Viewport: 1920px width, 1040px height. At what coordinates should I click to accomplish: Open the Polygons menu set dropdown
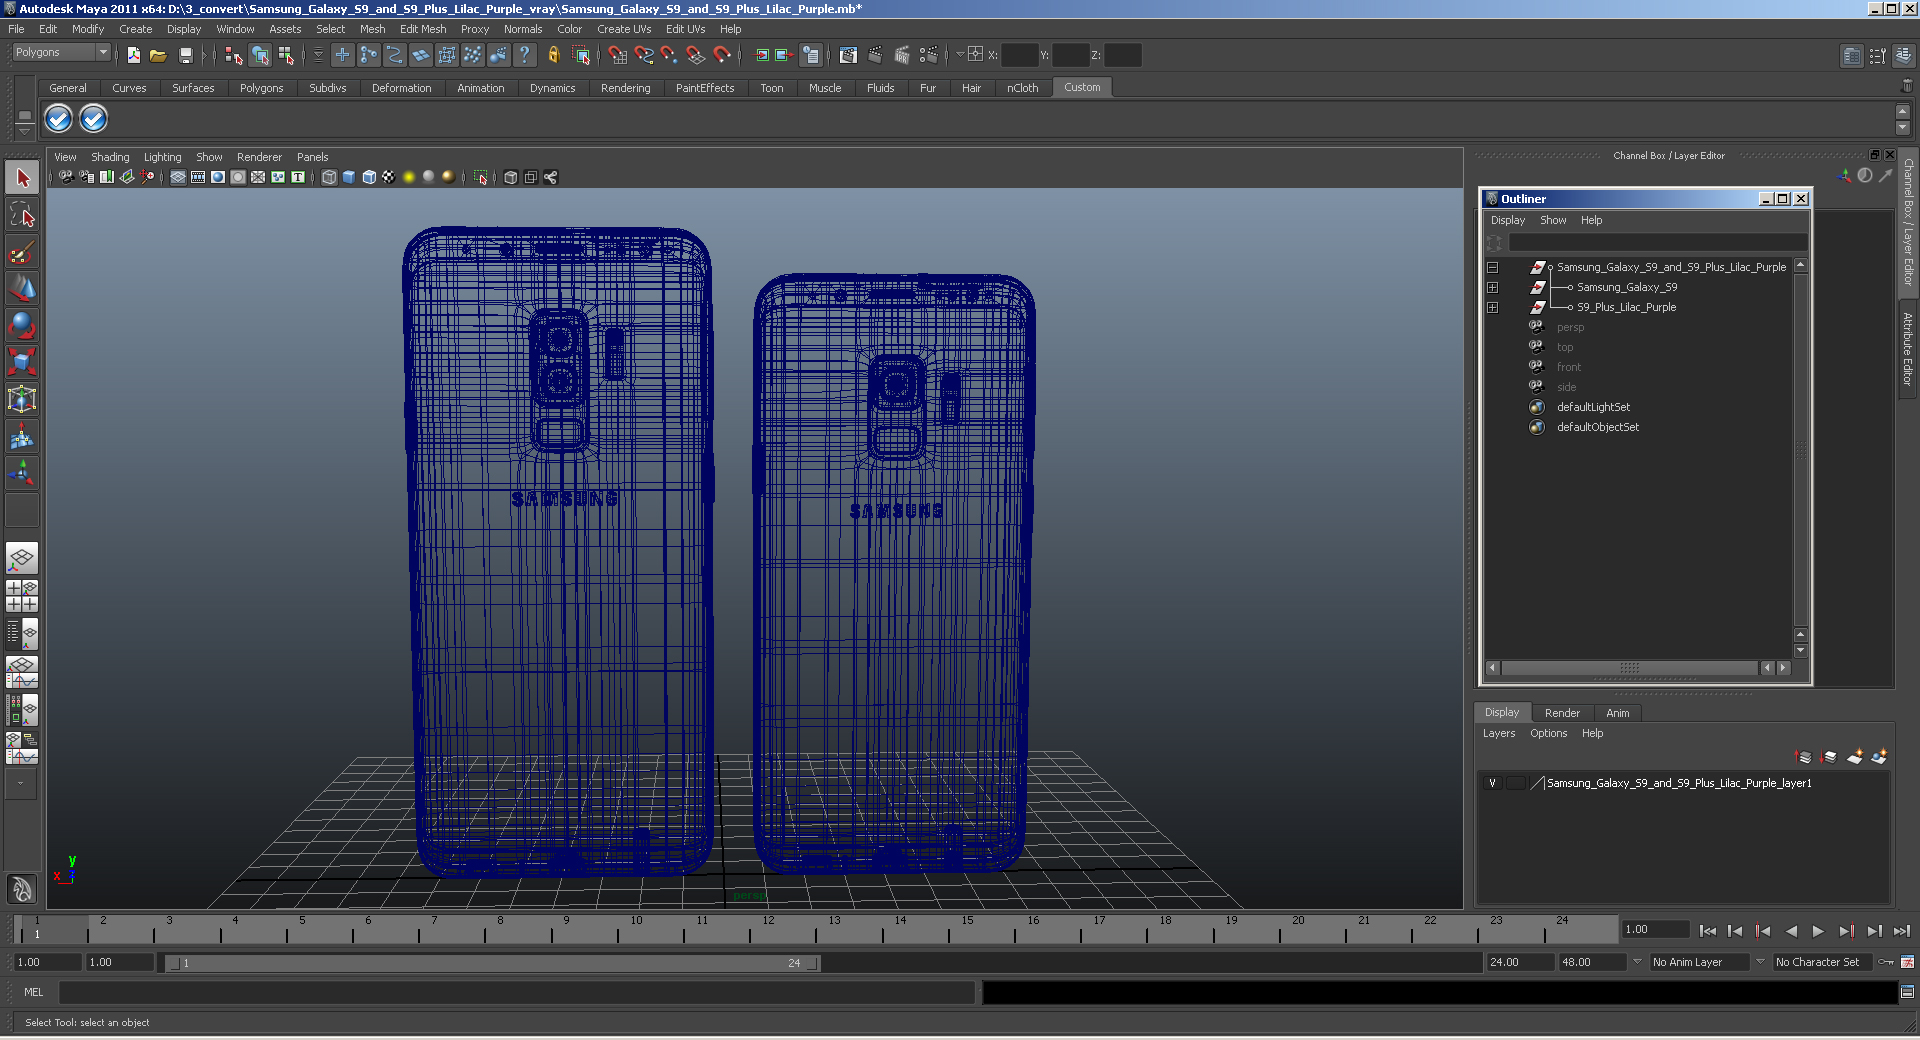click(x=61, y=52)
